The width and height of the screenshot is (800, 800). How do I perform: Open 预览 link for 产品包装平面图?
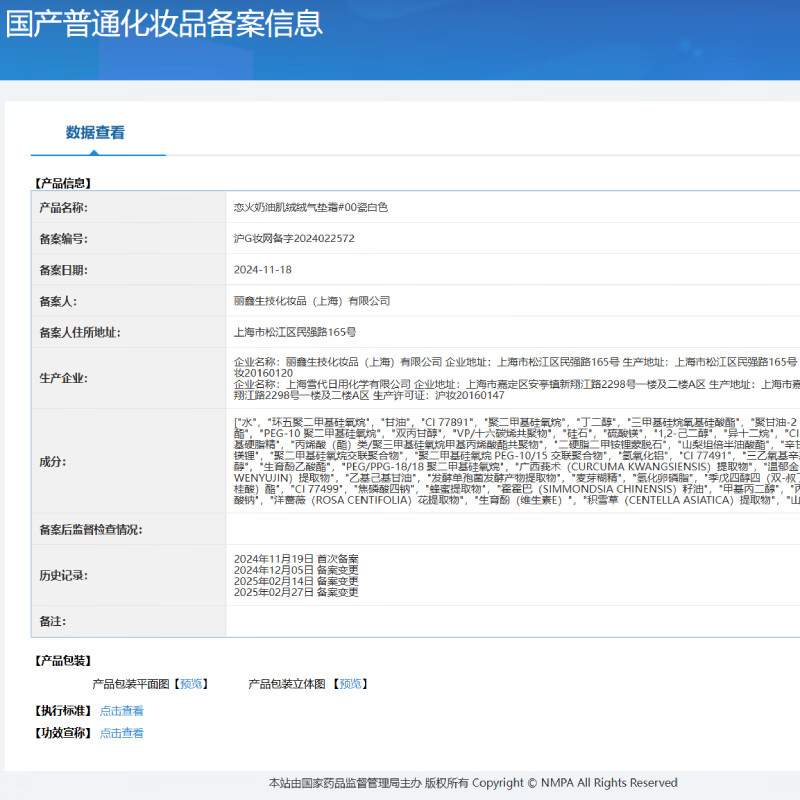193,684
